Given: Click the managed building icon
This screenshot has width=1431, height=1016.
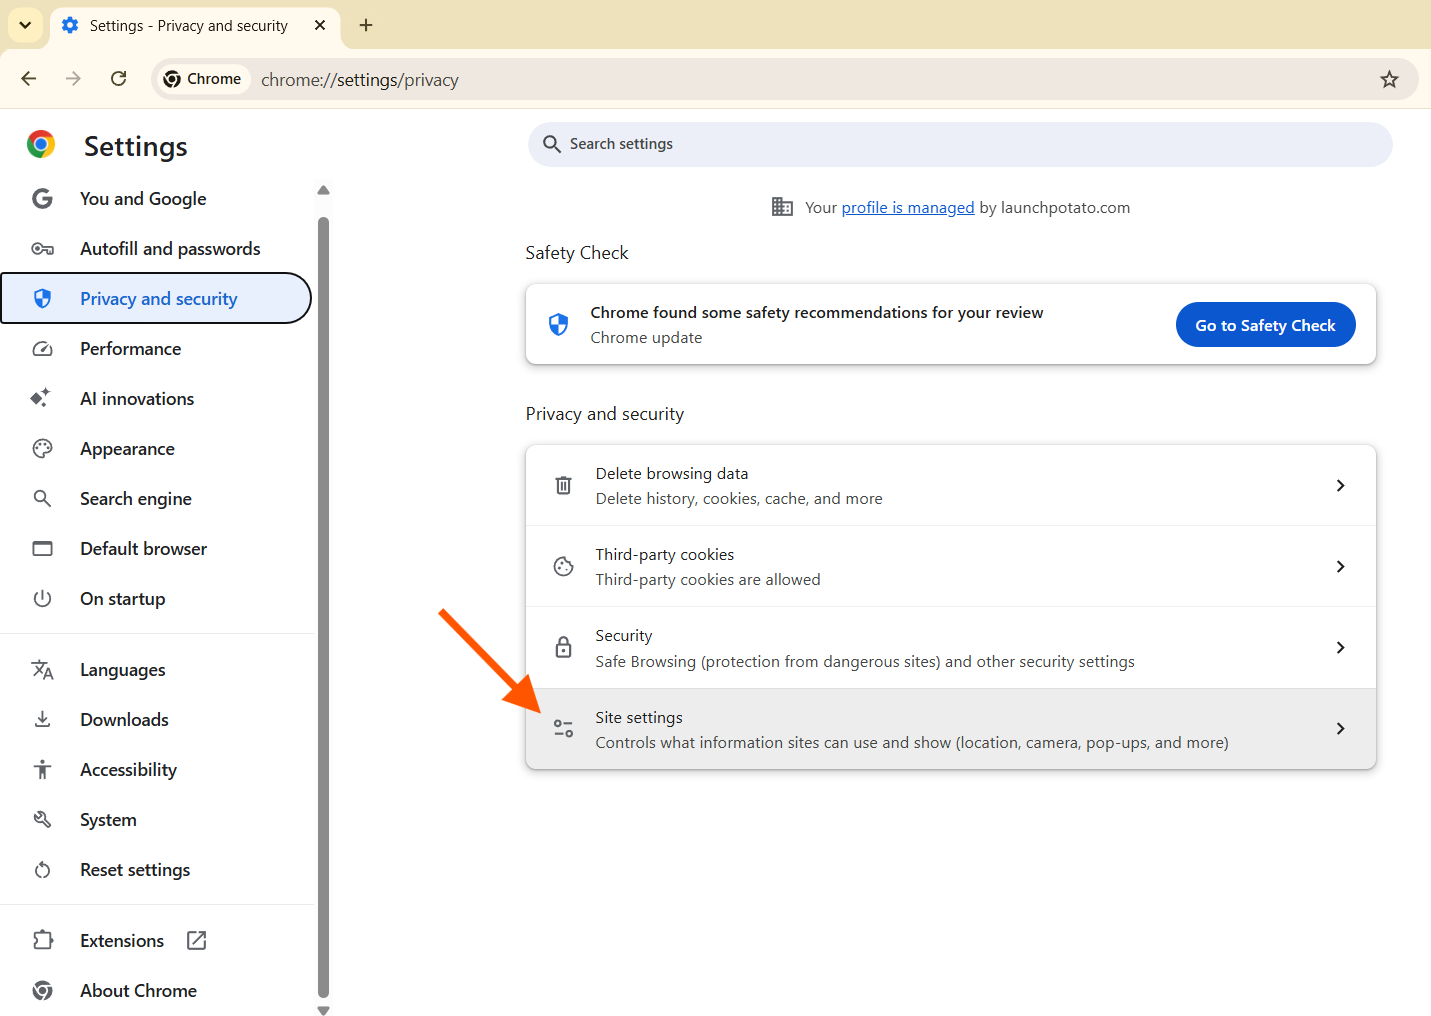Looking at the screenshot, I should [x=782, y=207].
